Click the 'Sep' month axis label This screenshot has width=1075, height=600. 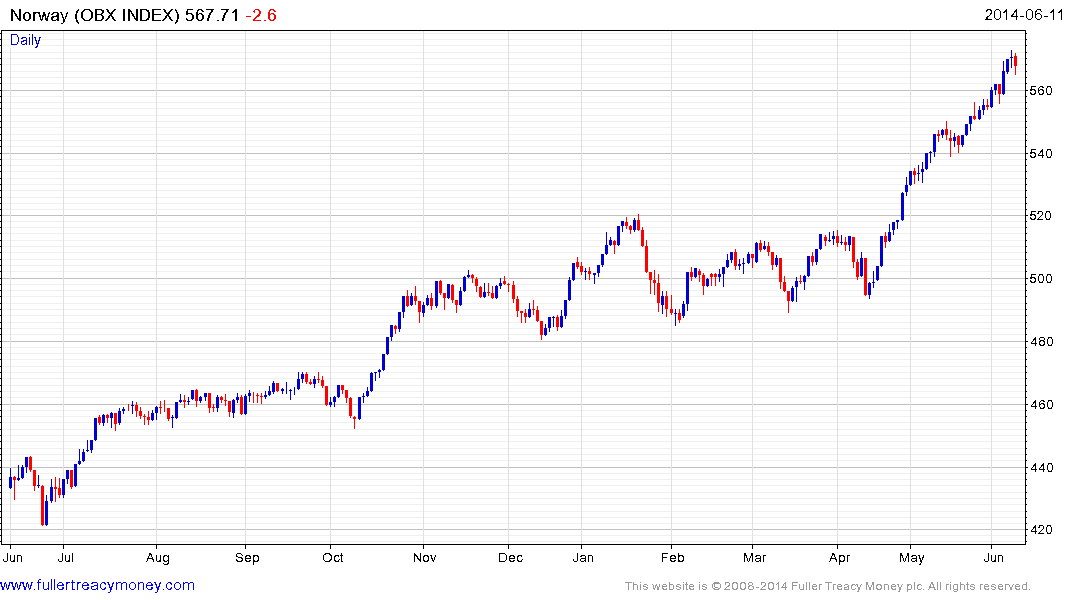point(247,557)
